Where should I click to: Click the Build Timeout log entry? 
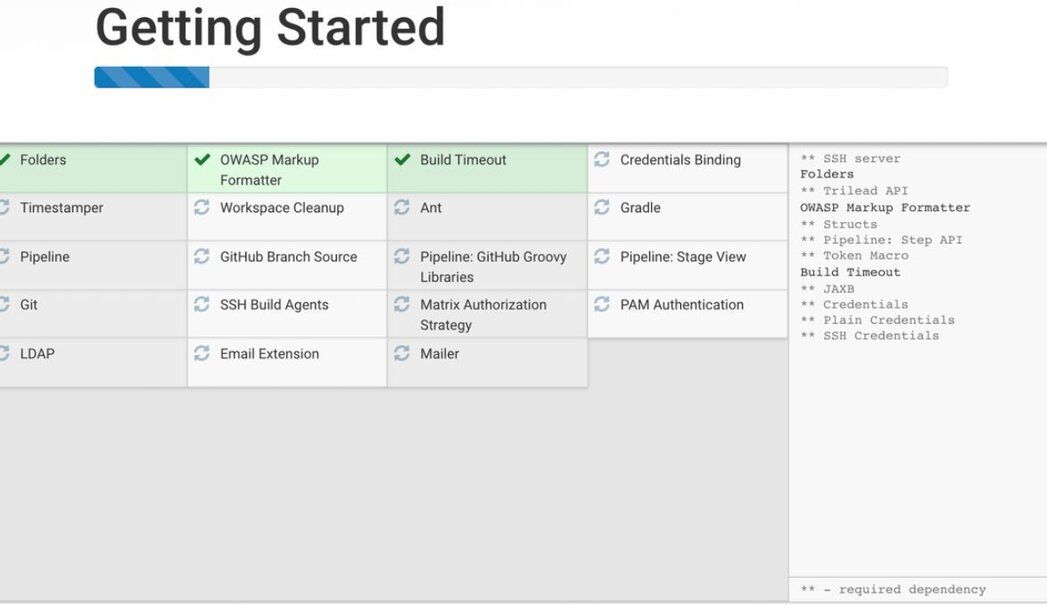850,272
